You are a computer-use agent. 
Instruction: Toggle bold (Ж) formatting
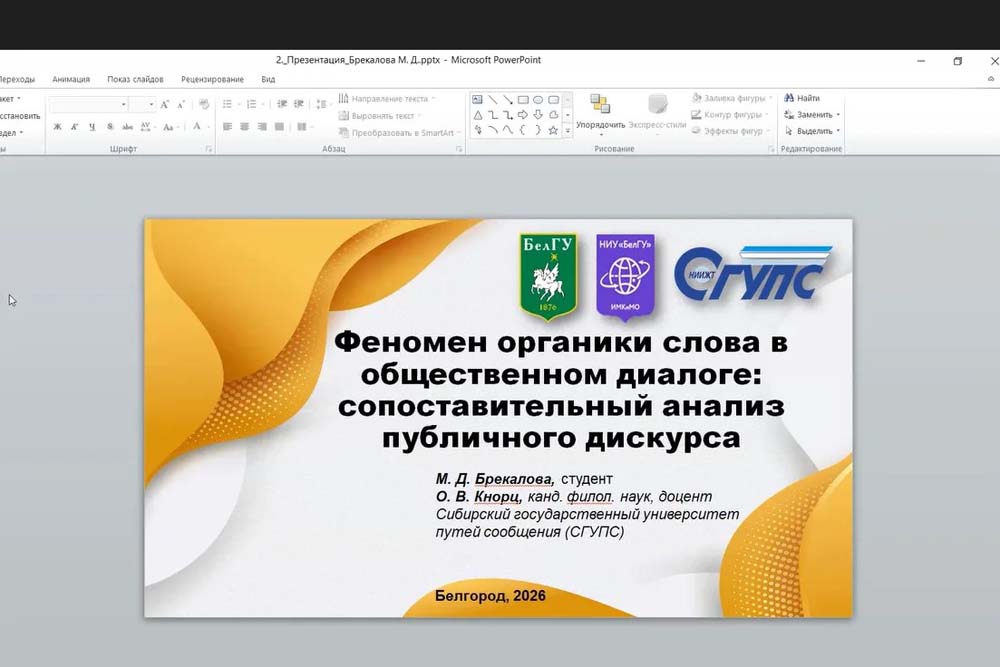pyautogui.click(x=57, y=127)
